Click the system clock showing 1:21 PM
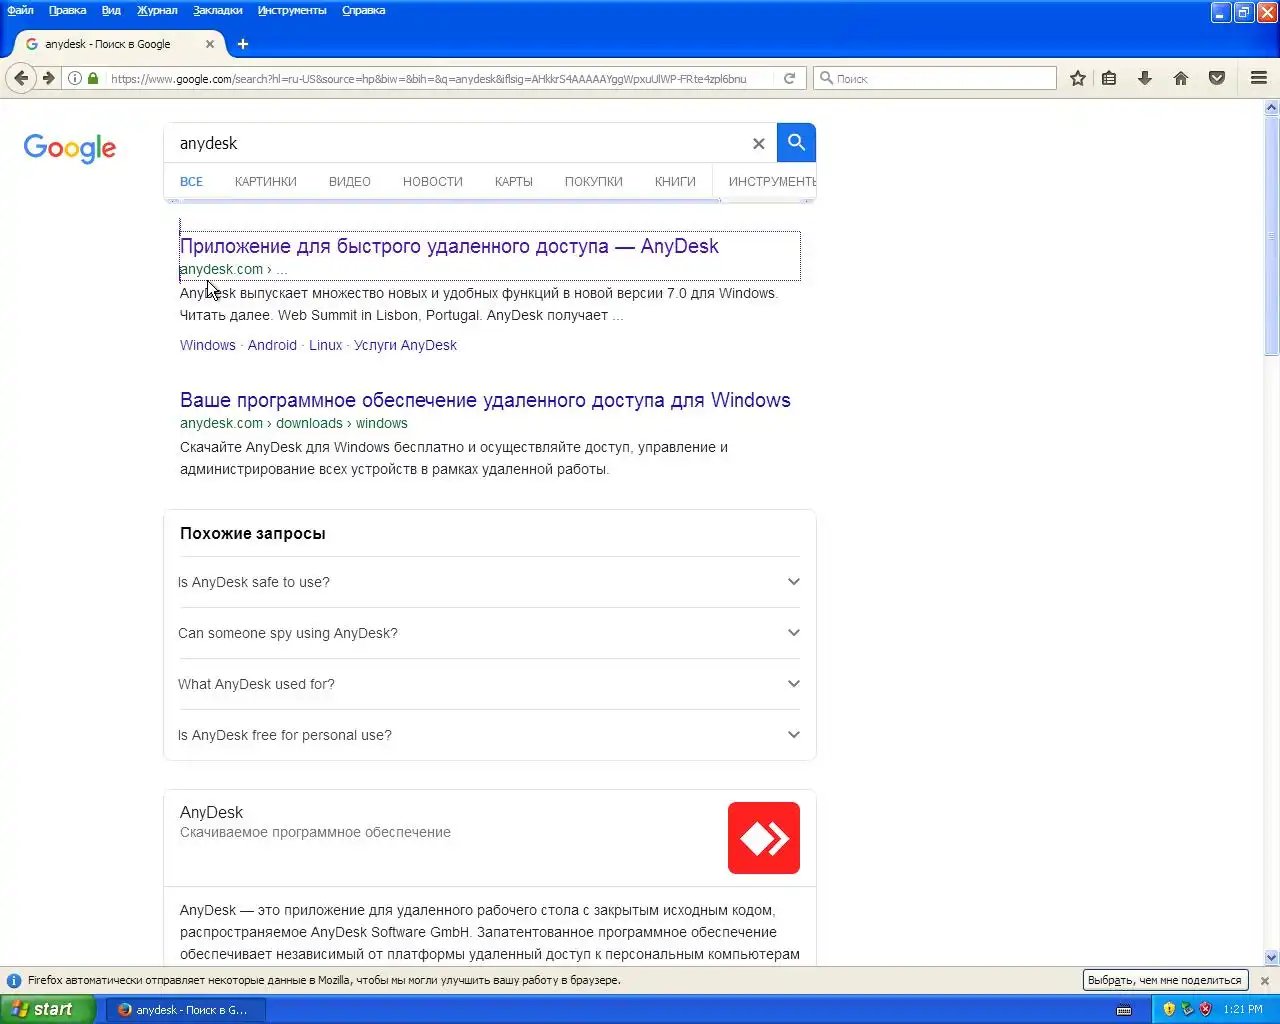The width and height of the screenshot is (1280, 1024). click(1243, 1010)
